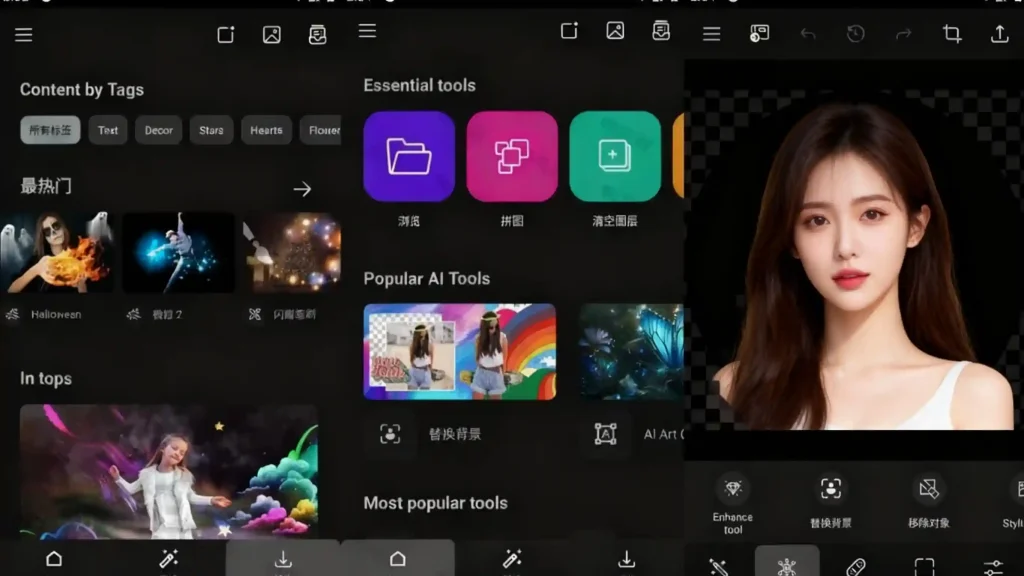Open the Crop tool in the editor toolbar

point(952,33)
